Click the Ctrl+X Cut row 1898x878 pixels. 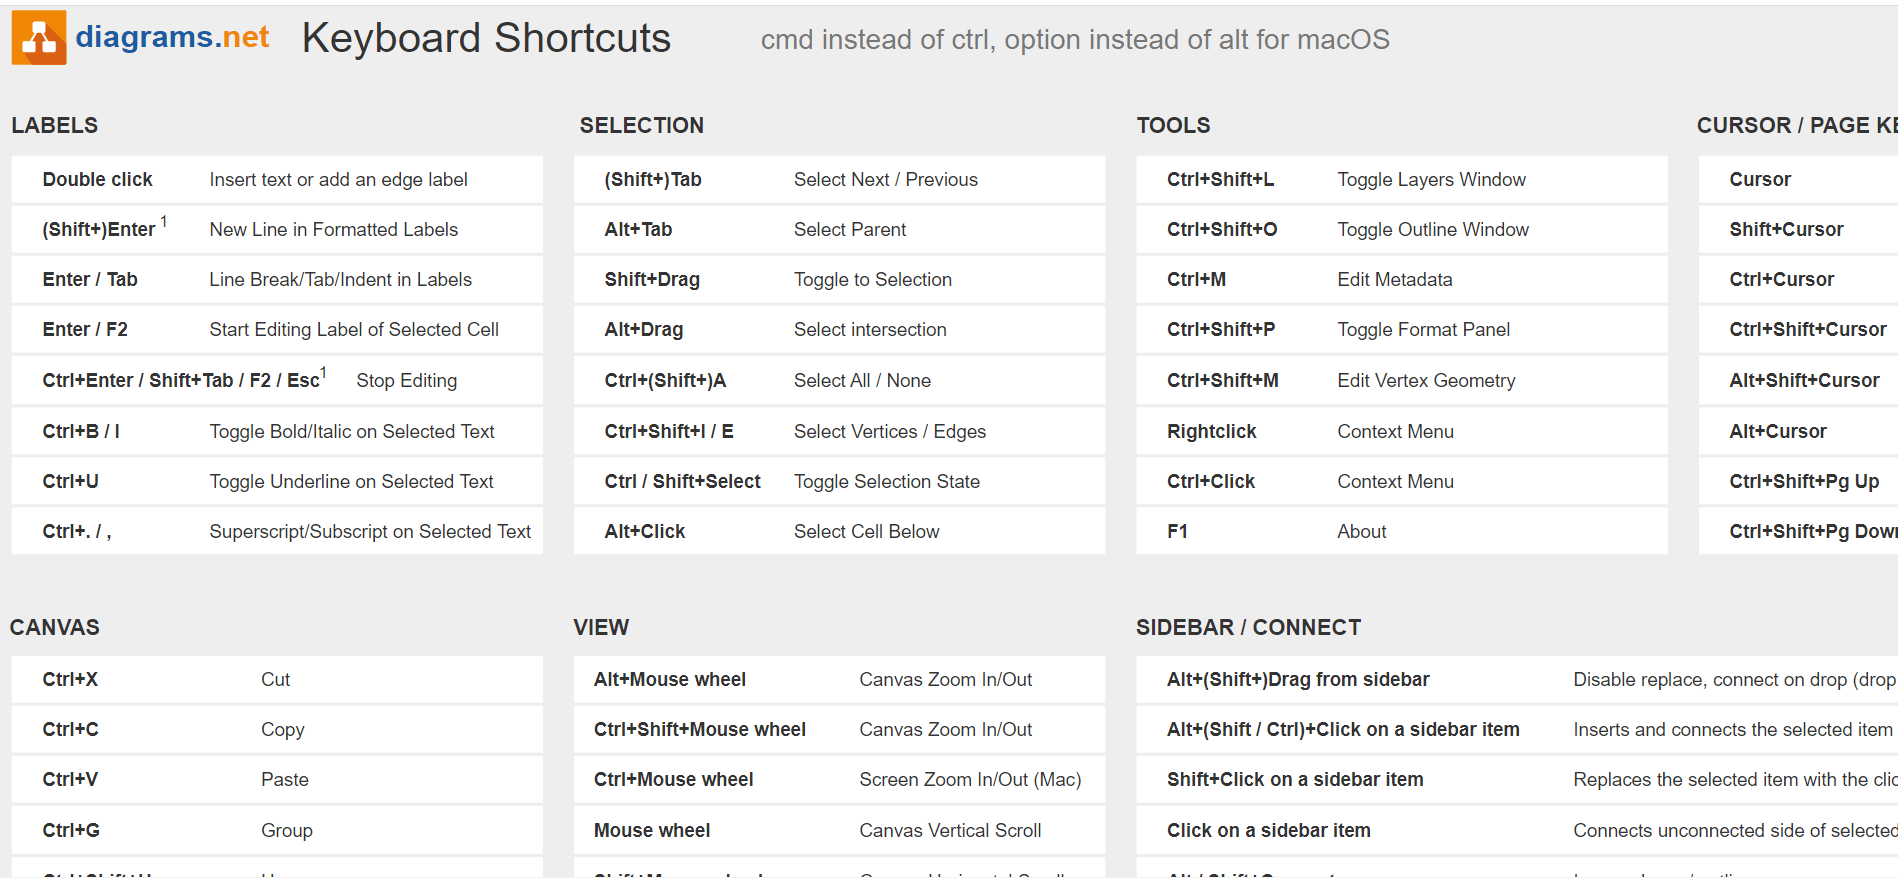276,680
